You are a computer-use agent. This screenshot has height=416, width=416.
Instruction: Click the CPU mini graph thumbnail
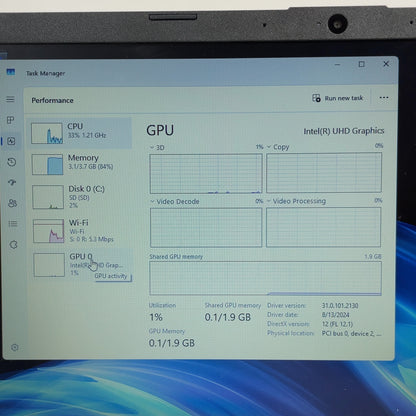(47, 133)
